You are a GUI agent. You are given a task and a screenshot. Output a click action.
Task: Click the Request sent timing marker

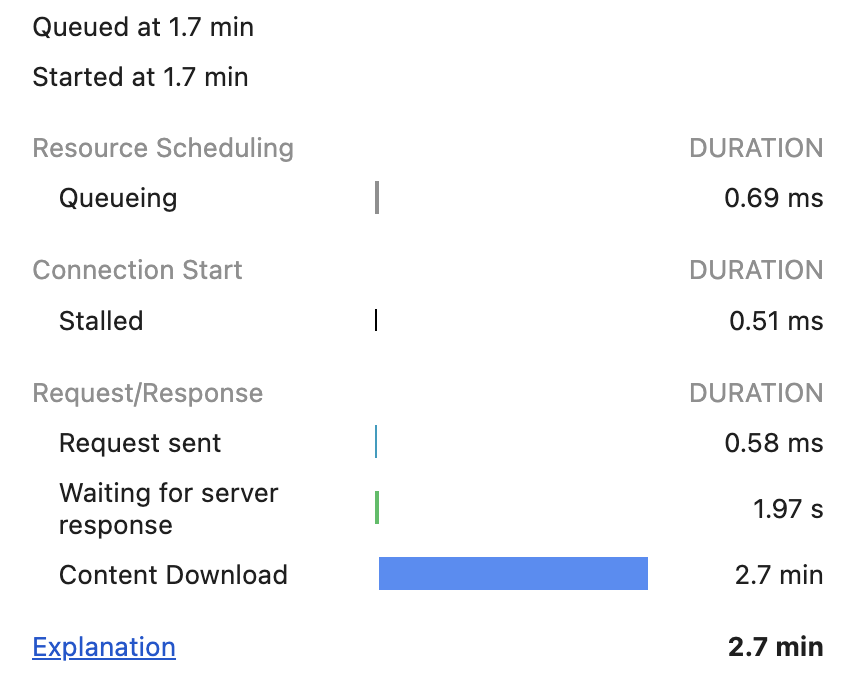[x=376, y=442]
